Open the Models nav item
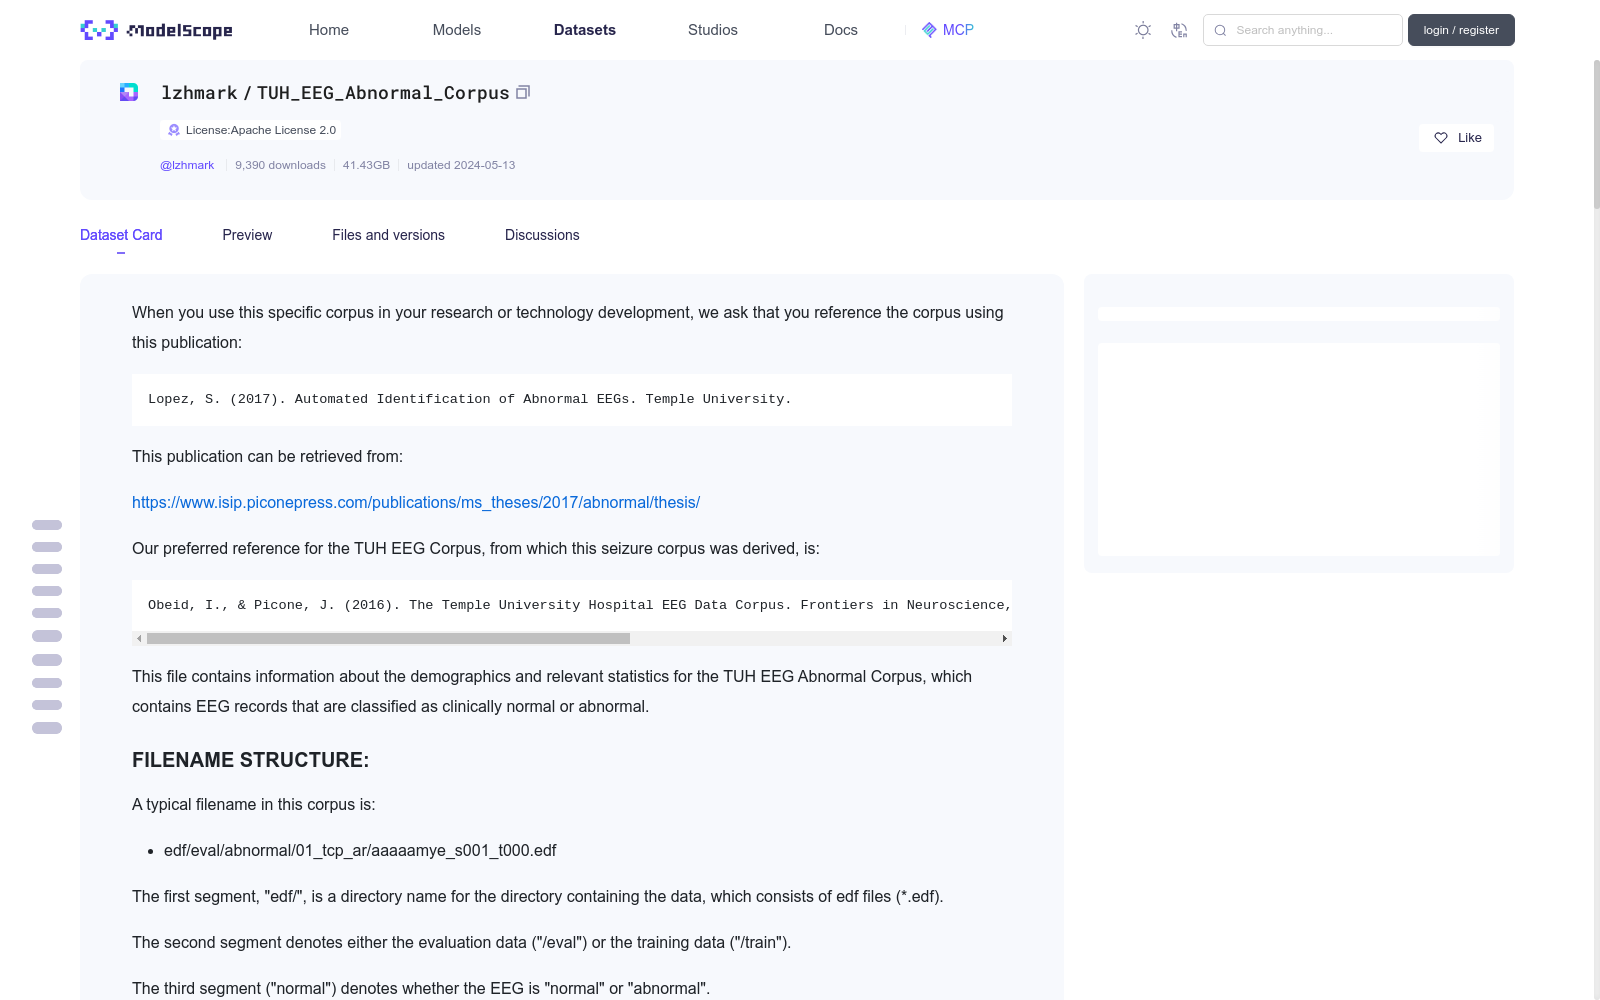This screenshot has width=1600, height=1000. pyautogui.click(x=457, y=30)
